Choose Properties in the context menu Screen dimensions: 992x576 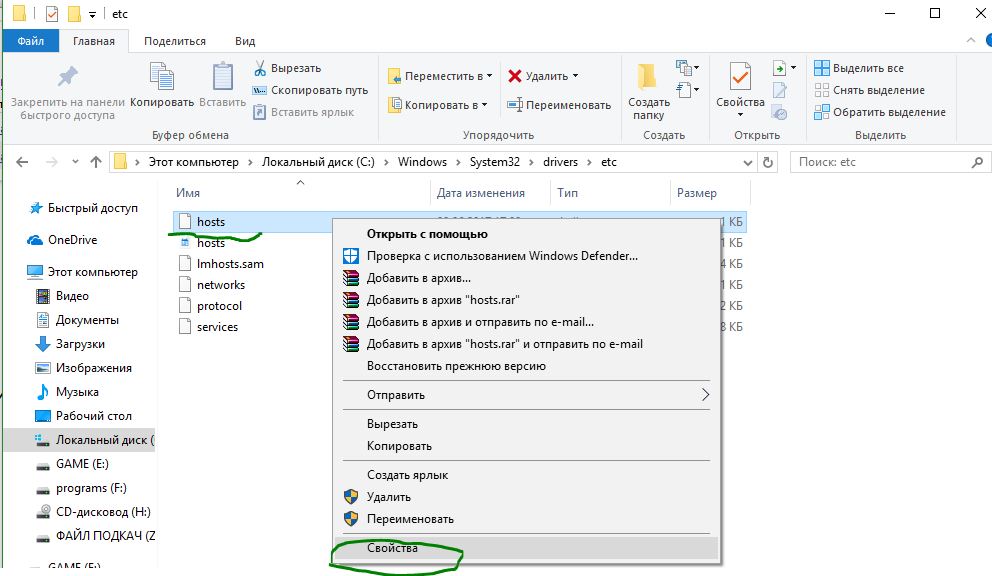tap(392, 548)
